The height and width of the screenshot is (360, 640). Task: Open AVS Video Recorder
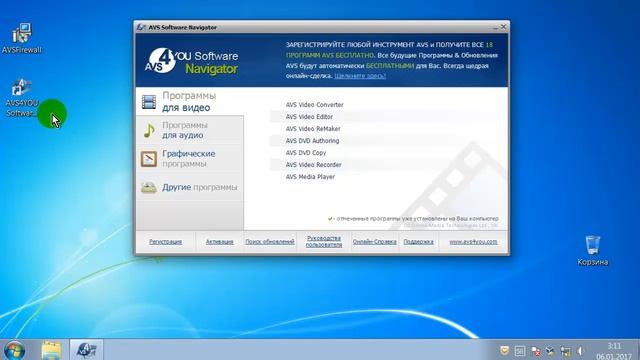[313, 165]
